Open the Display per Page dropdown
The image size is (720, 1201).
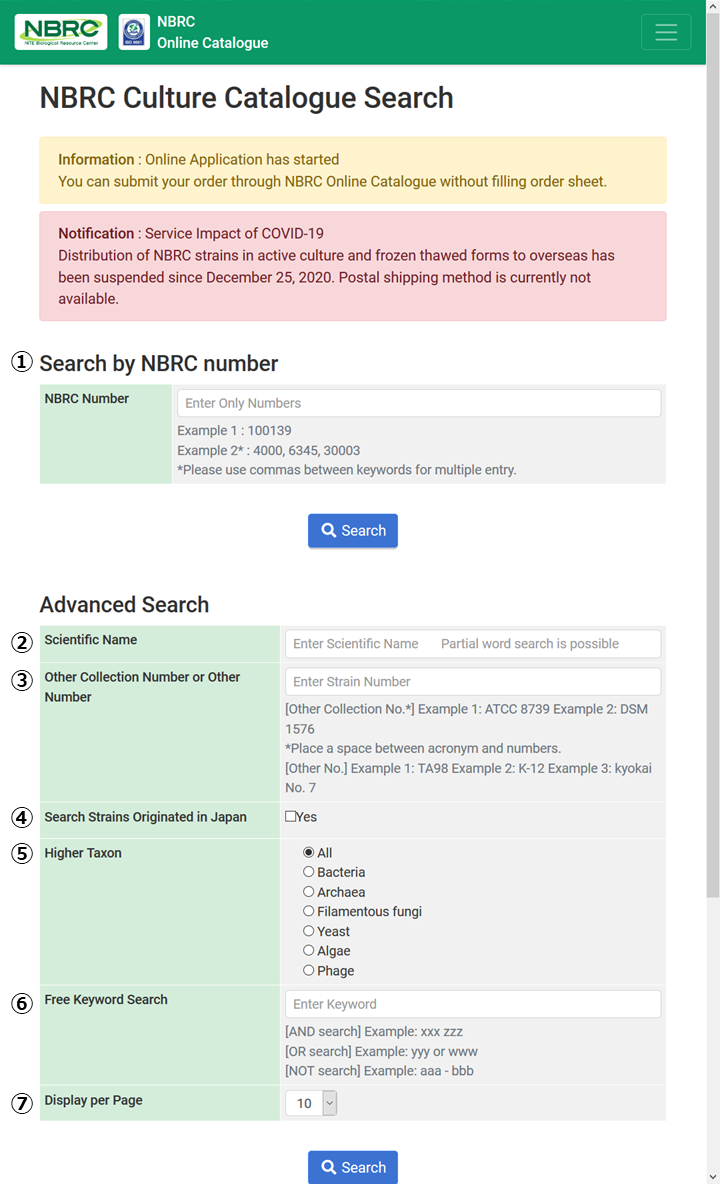coord(312,1104)
